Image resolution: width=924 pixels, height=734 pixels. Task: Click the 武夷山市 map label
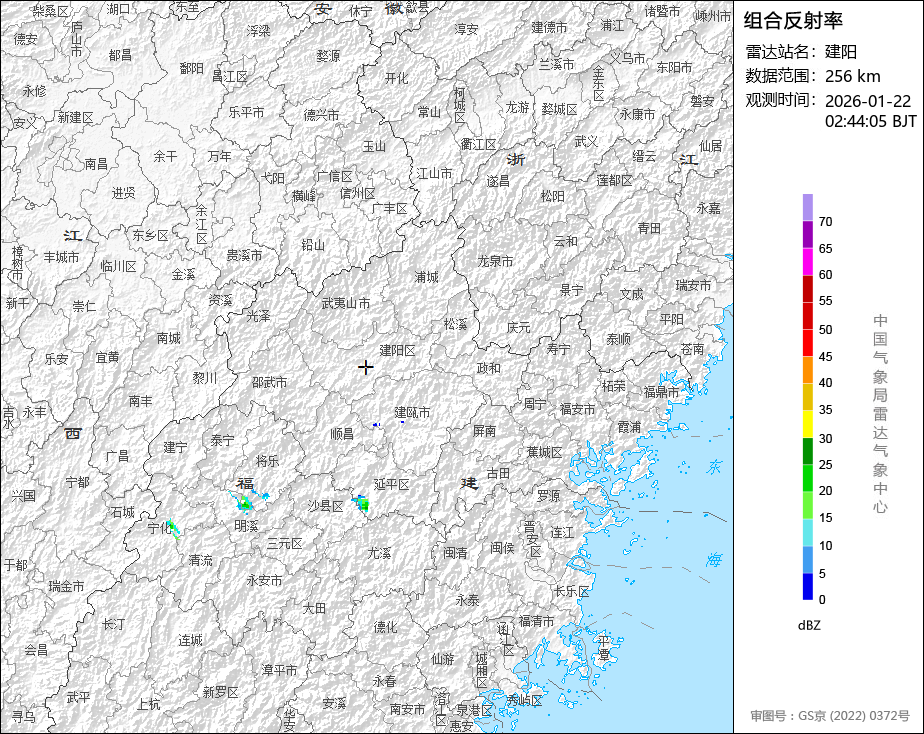346,303
